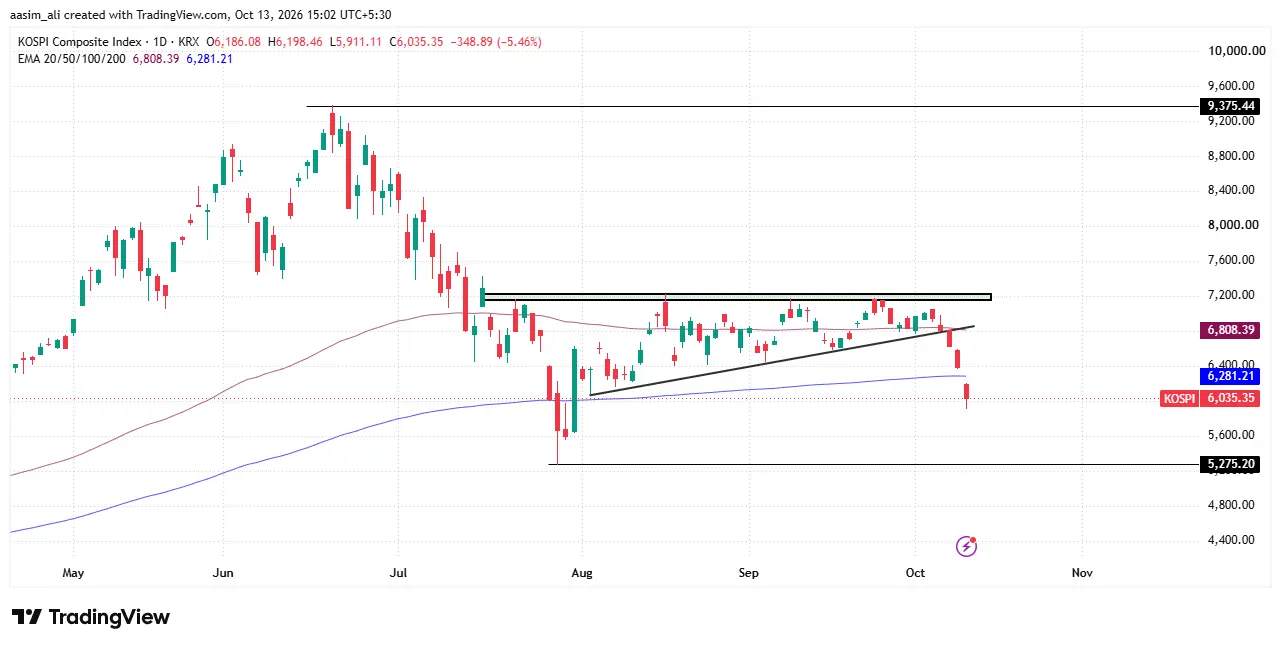Click the maroon 6,808.39 axis price tag
The image size is (1281, 647).
click(1228, 329)
